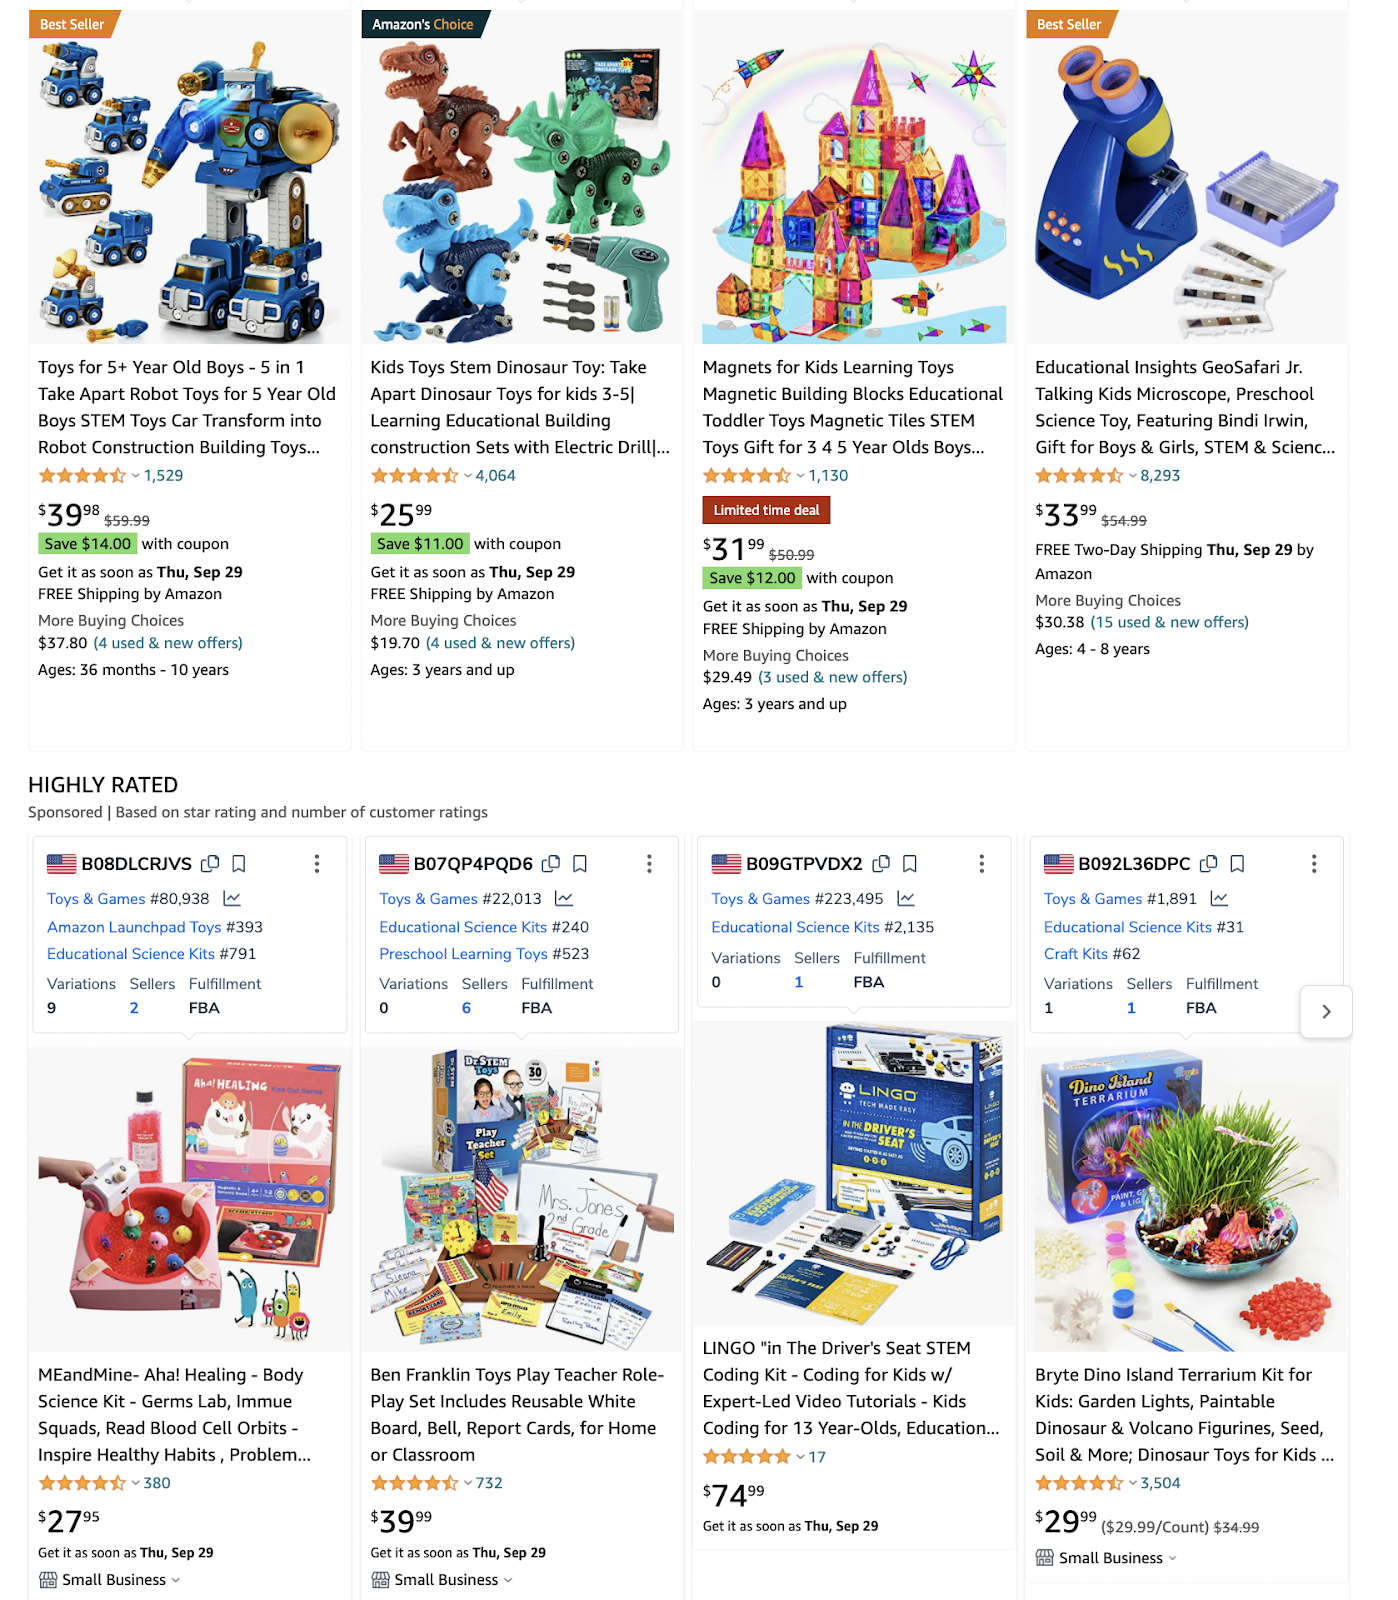Bookmark product B092L36DPC
Viewport: 1398px width, 1600px height.
point(1237,863)
